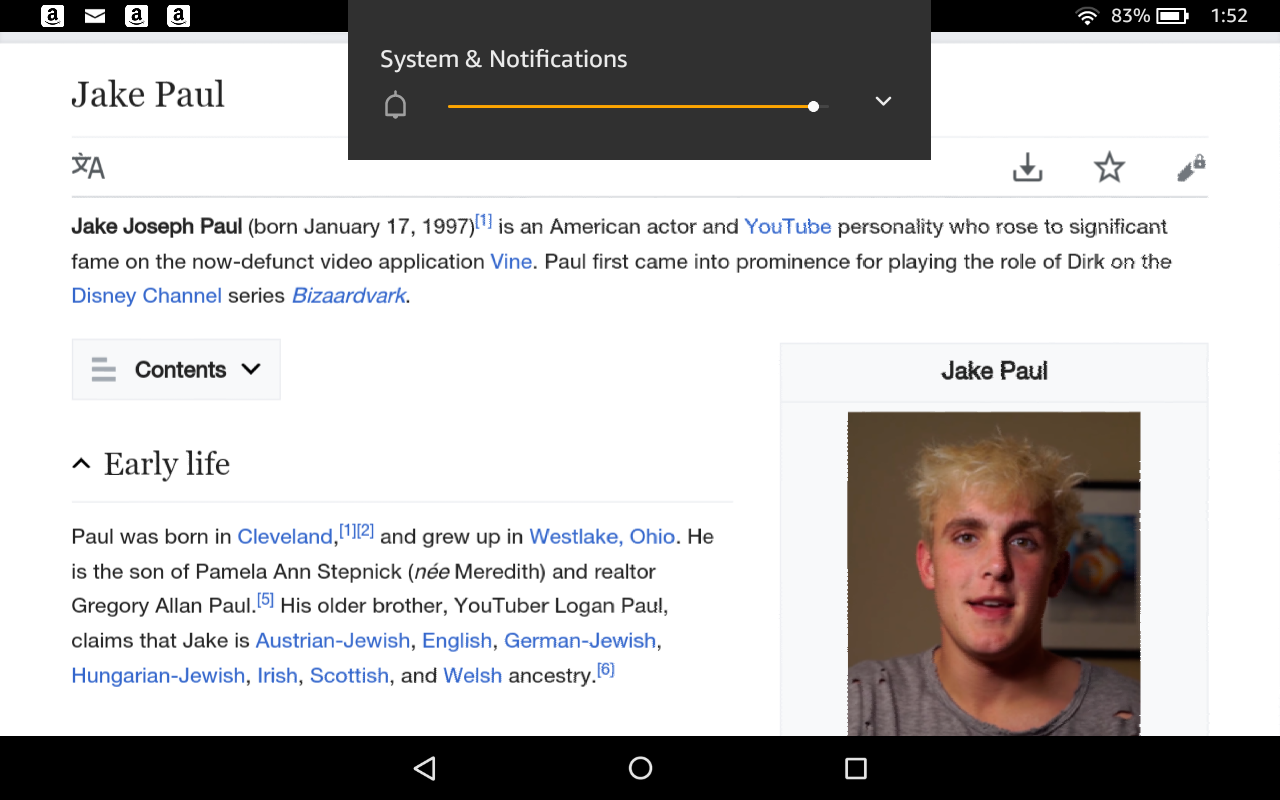
Task: Open the Welsh link
Action: [x=473, y=676]
